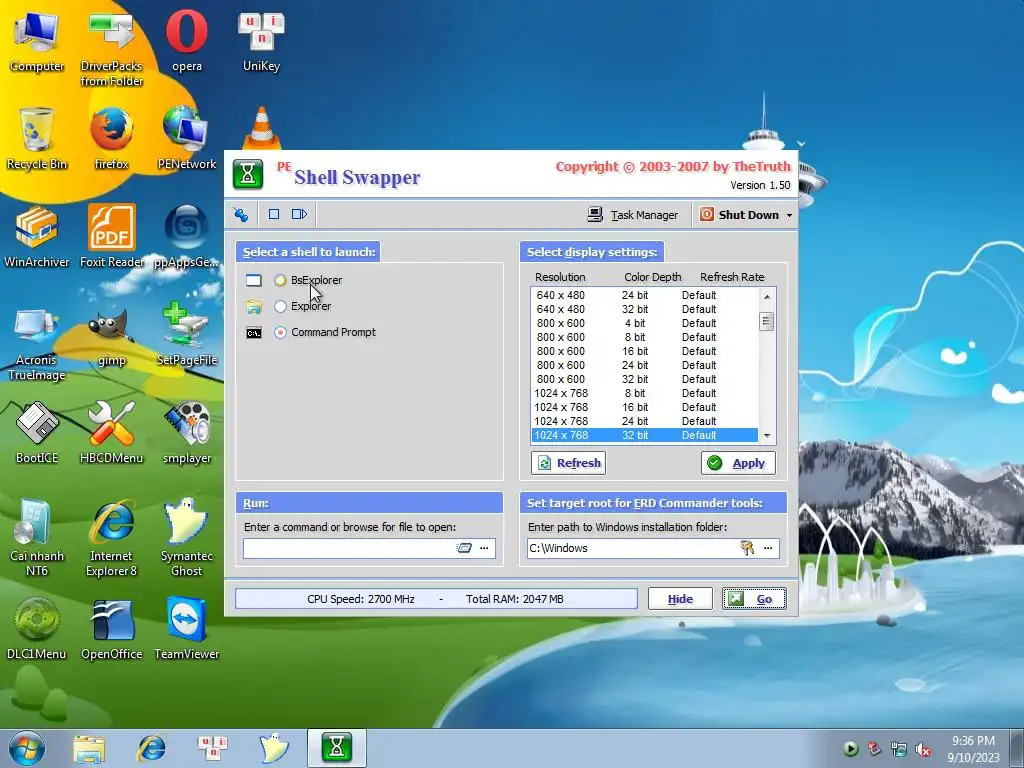The height and width of the screenshot is (768, 1024).
Task: Click the Go button
Action: pyautogui.click(x=754, y=599)
